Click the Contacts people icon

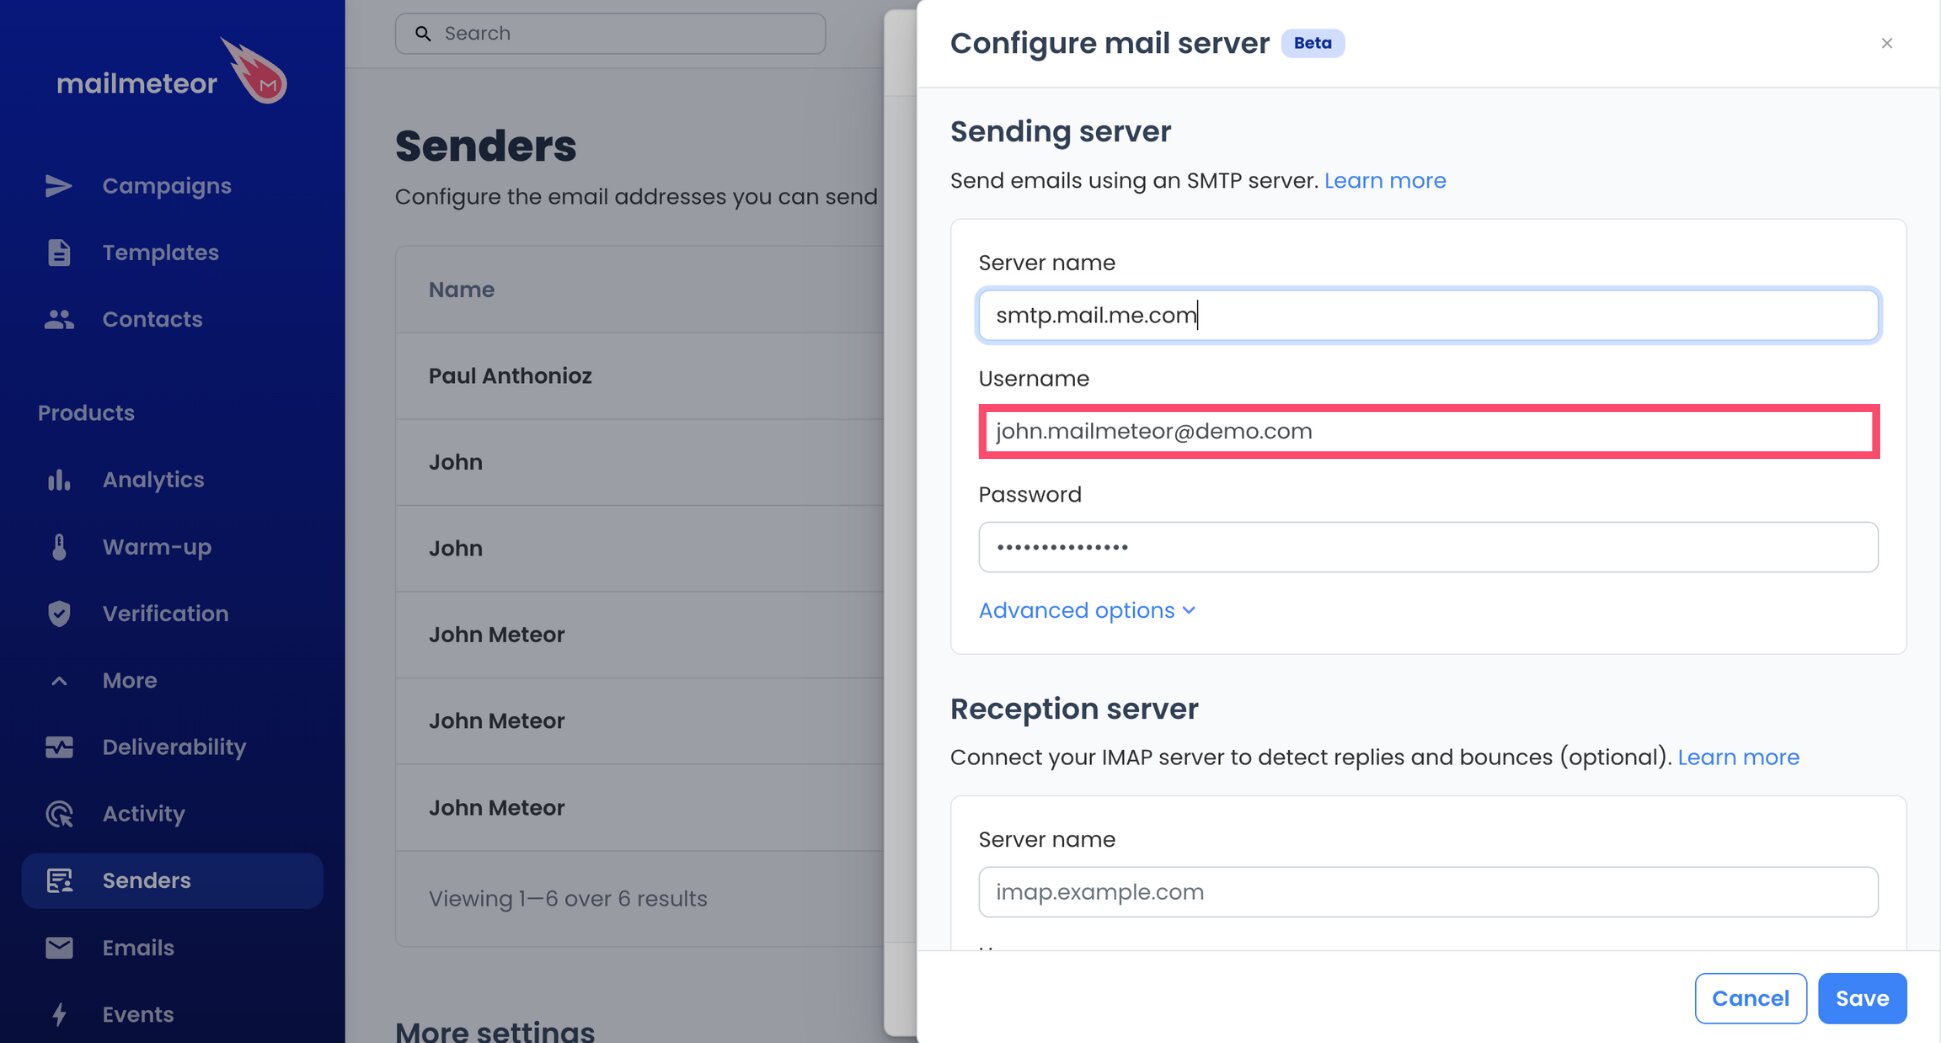pos(59,319)
